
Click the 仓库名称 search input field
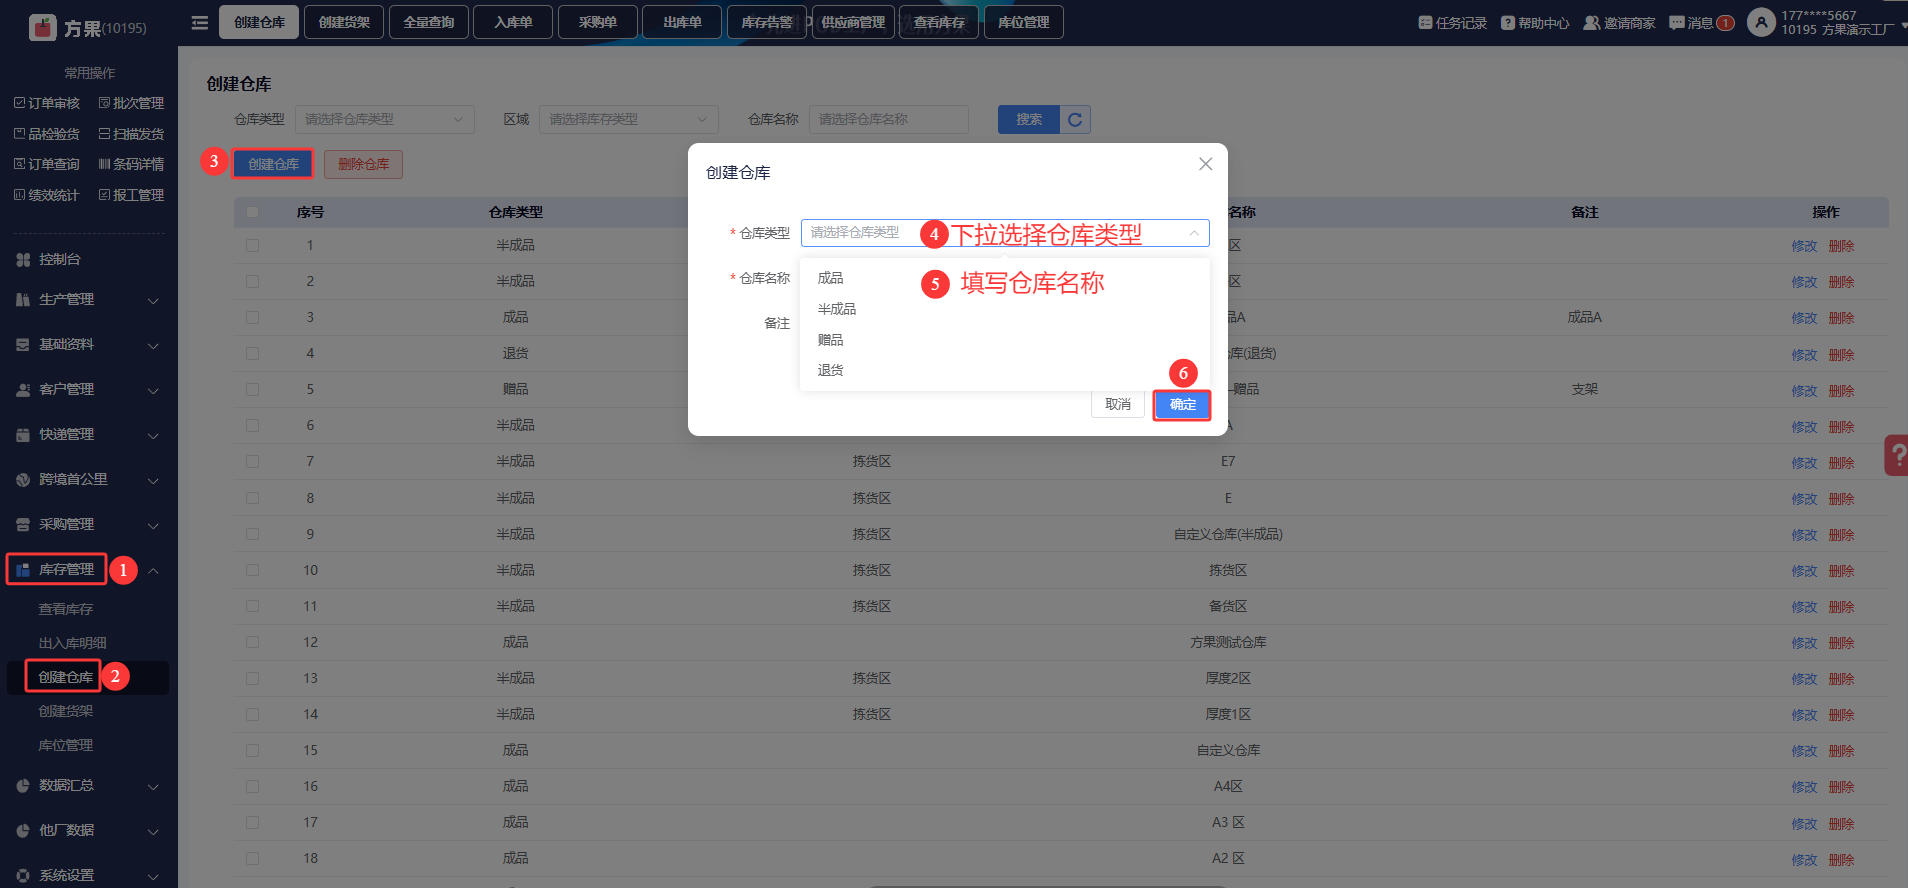[889, 120]
